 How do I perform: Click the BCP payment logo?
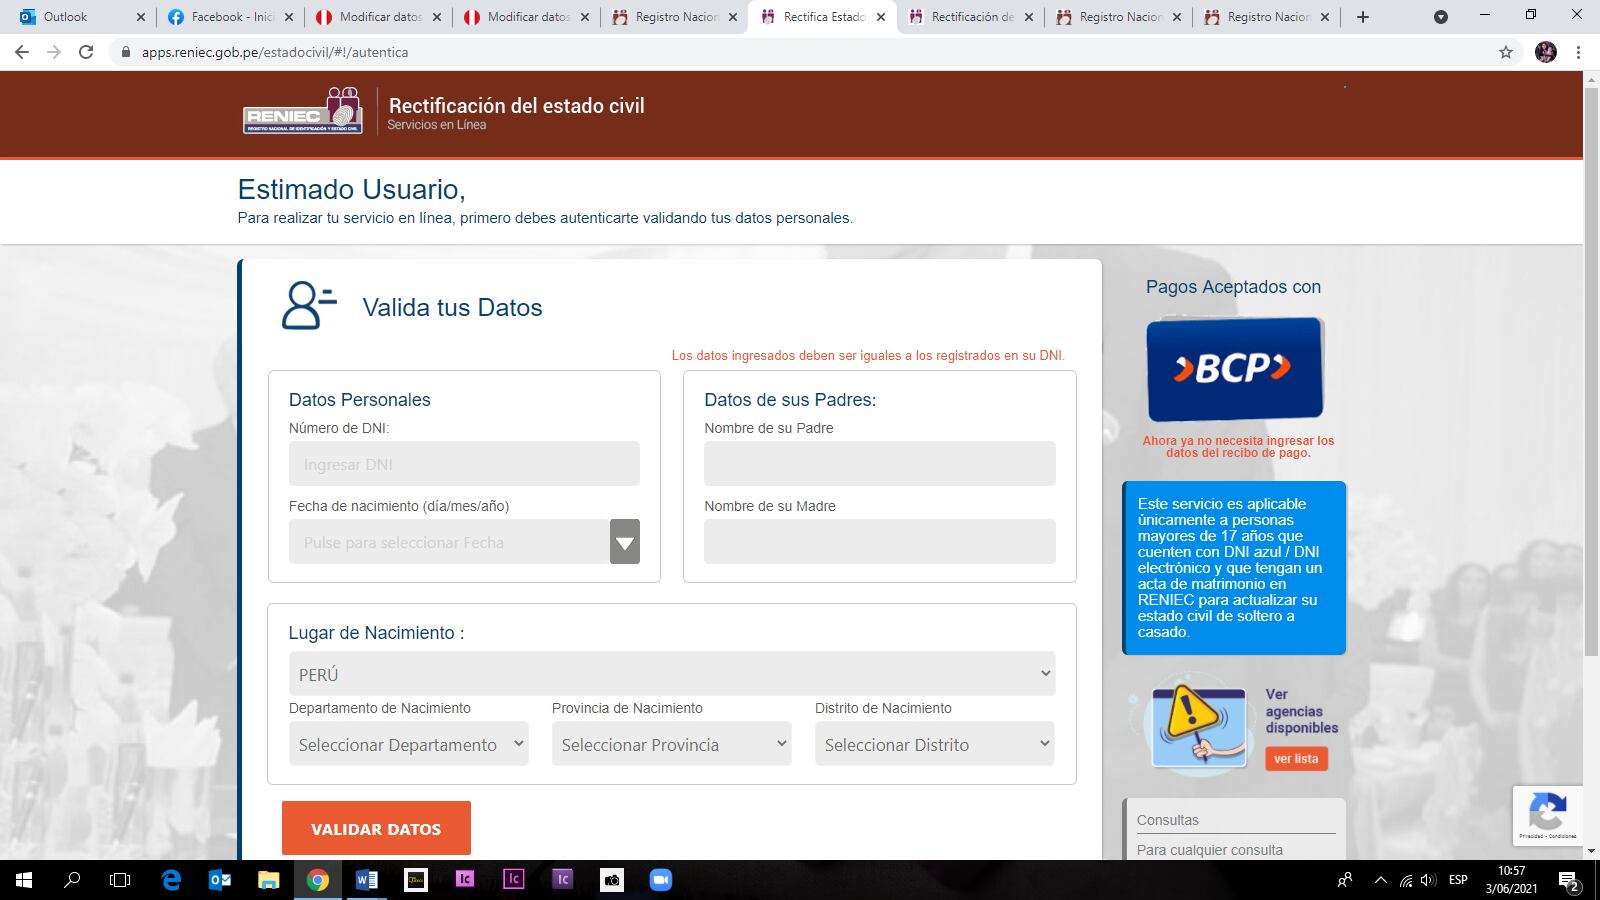(1234, 368)
